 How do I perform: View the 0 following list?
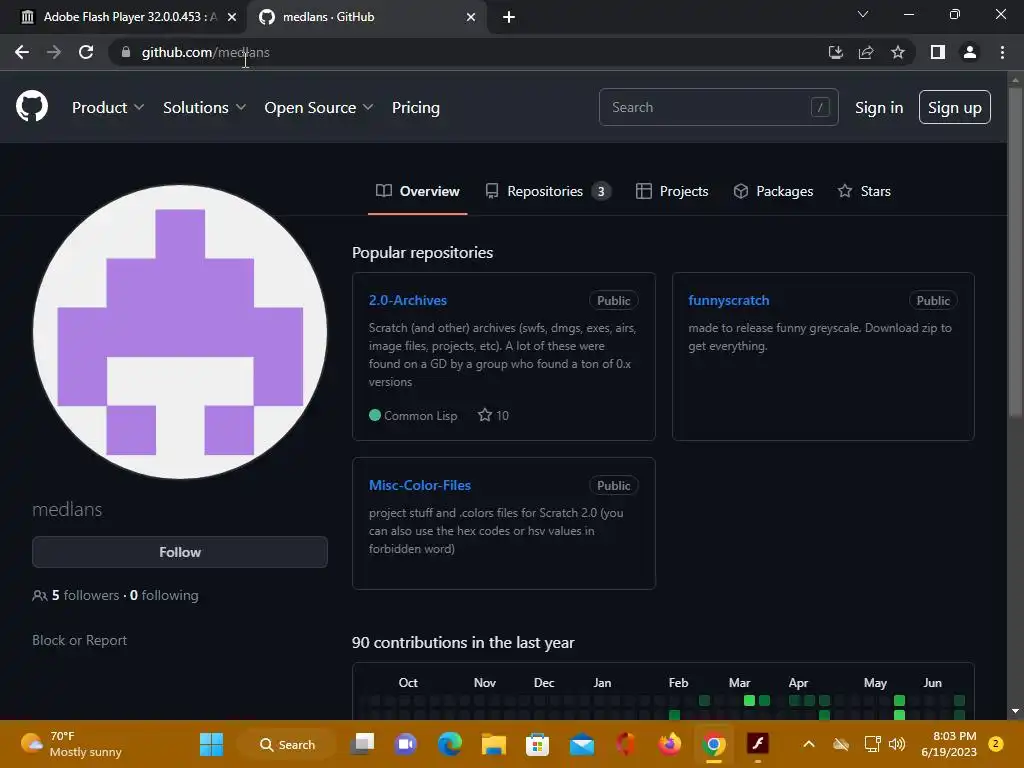click(164, 595)
